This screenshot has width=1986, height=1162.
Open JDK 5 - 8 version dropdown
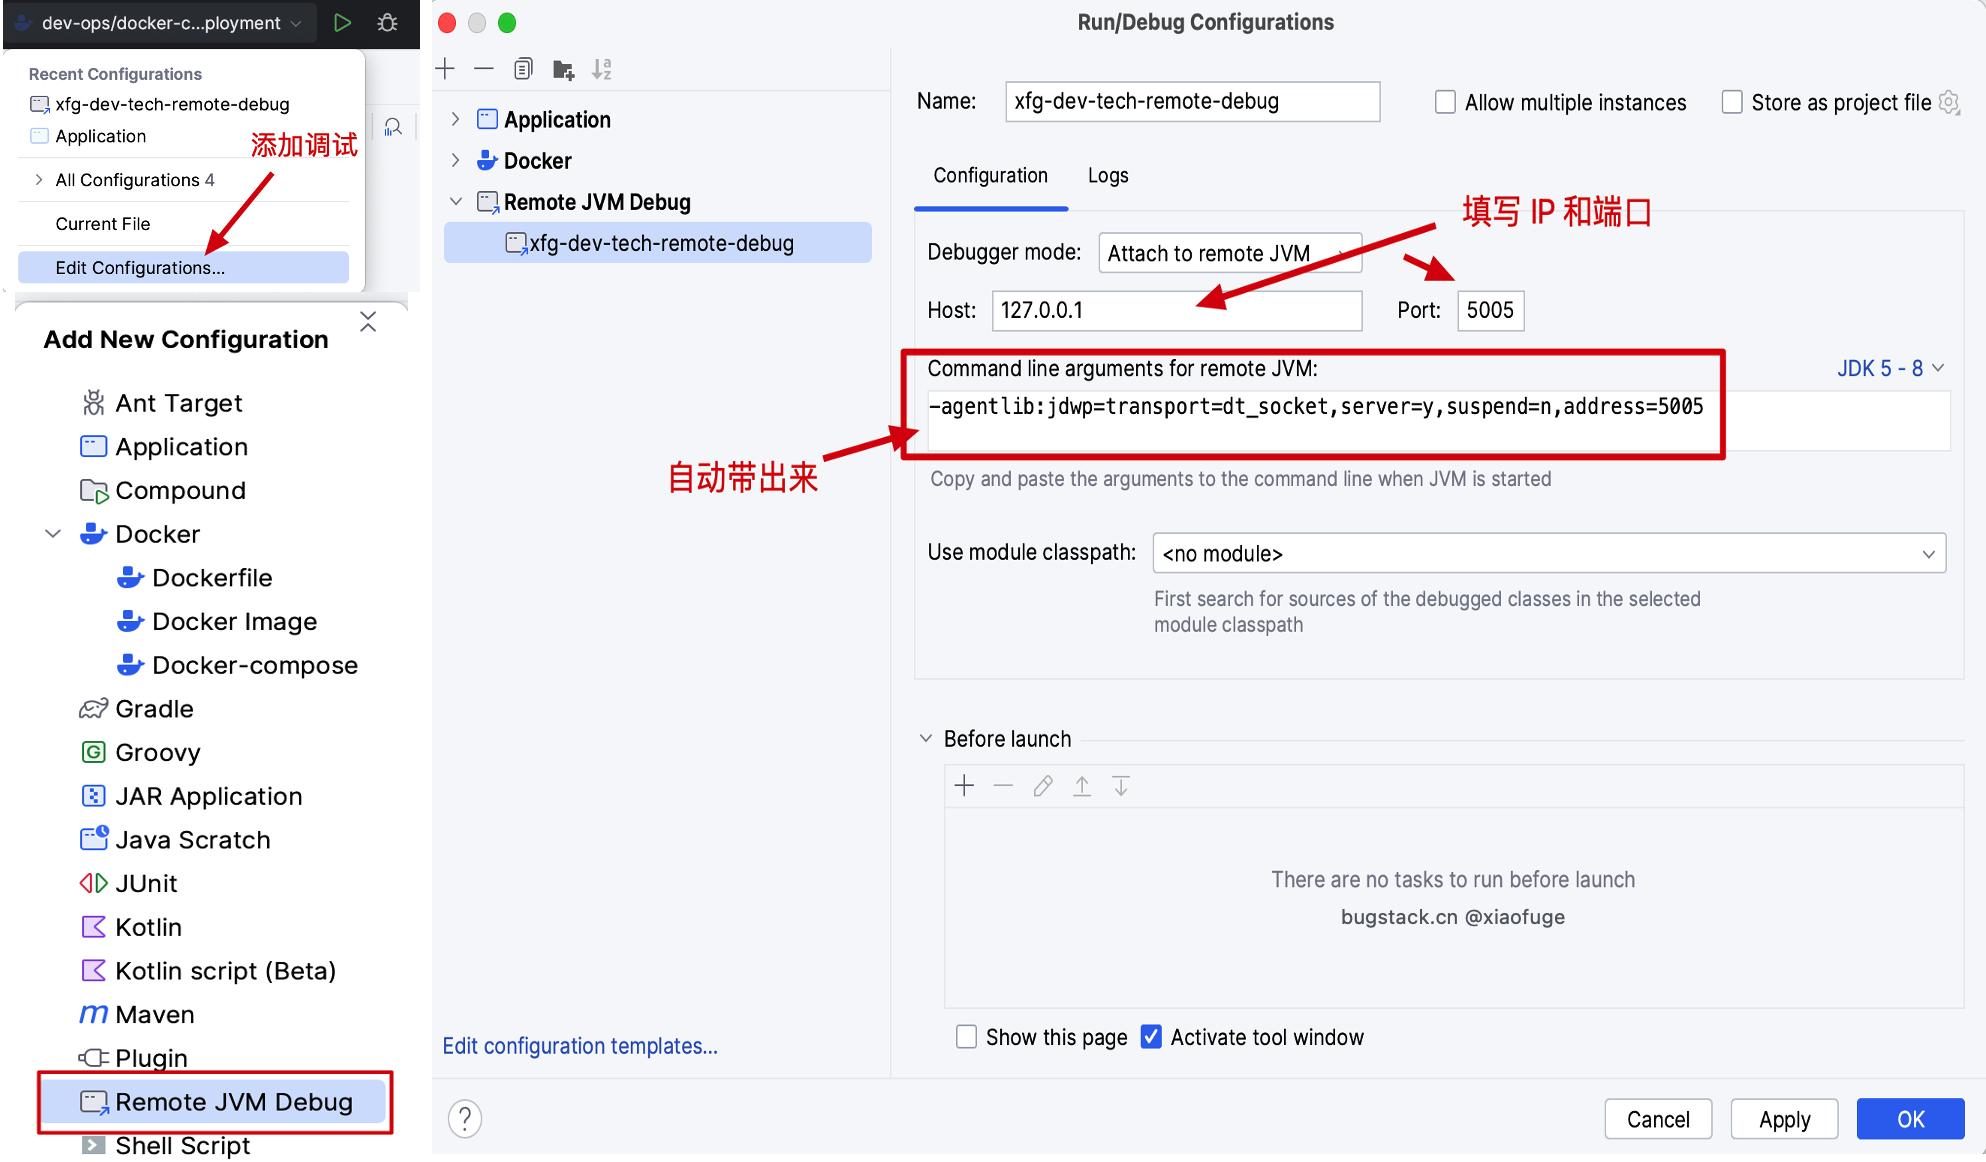(1889, 368)
